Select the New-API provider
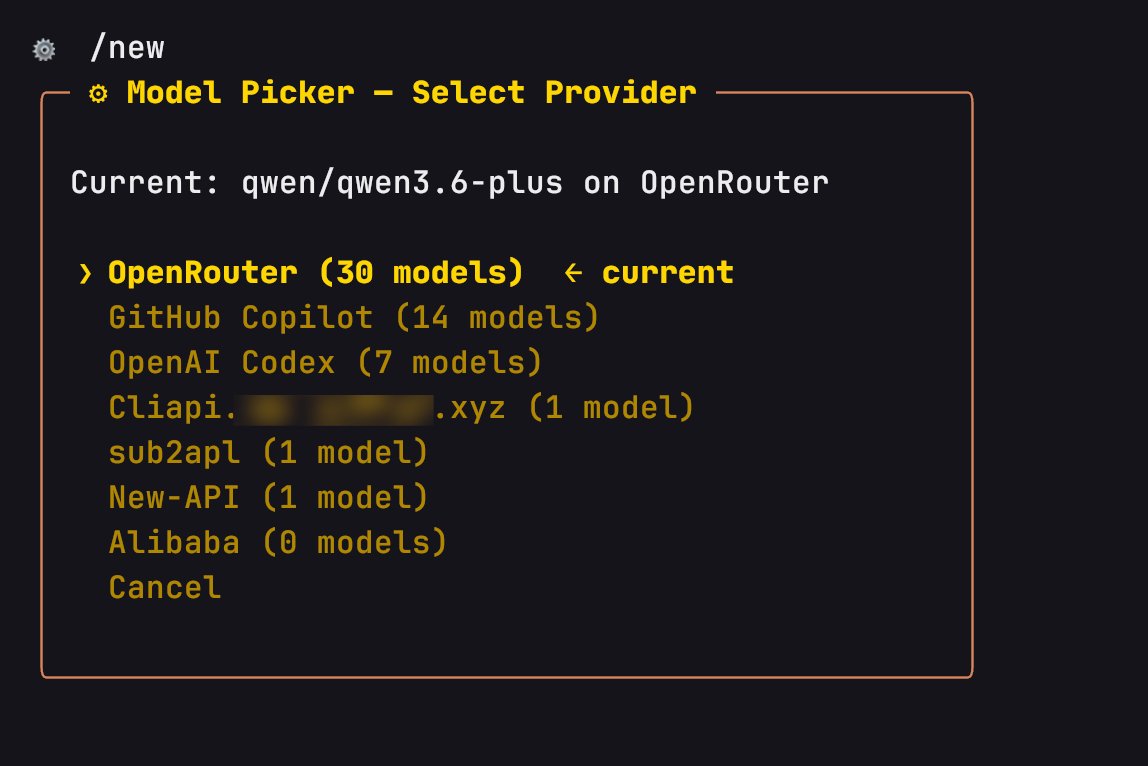Screen dimensions: 1148x766 268,497
